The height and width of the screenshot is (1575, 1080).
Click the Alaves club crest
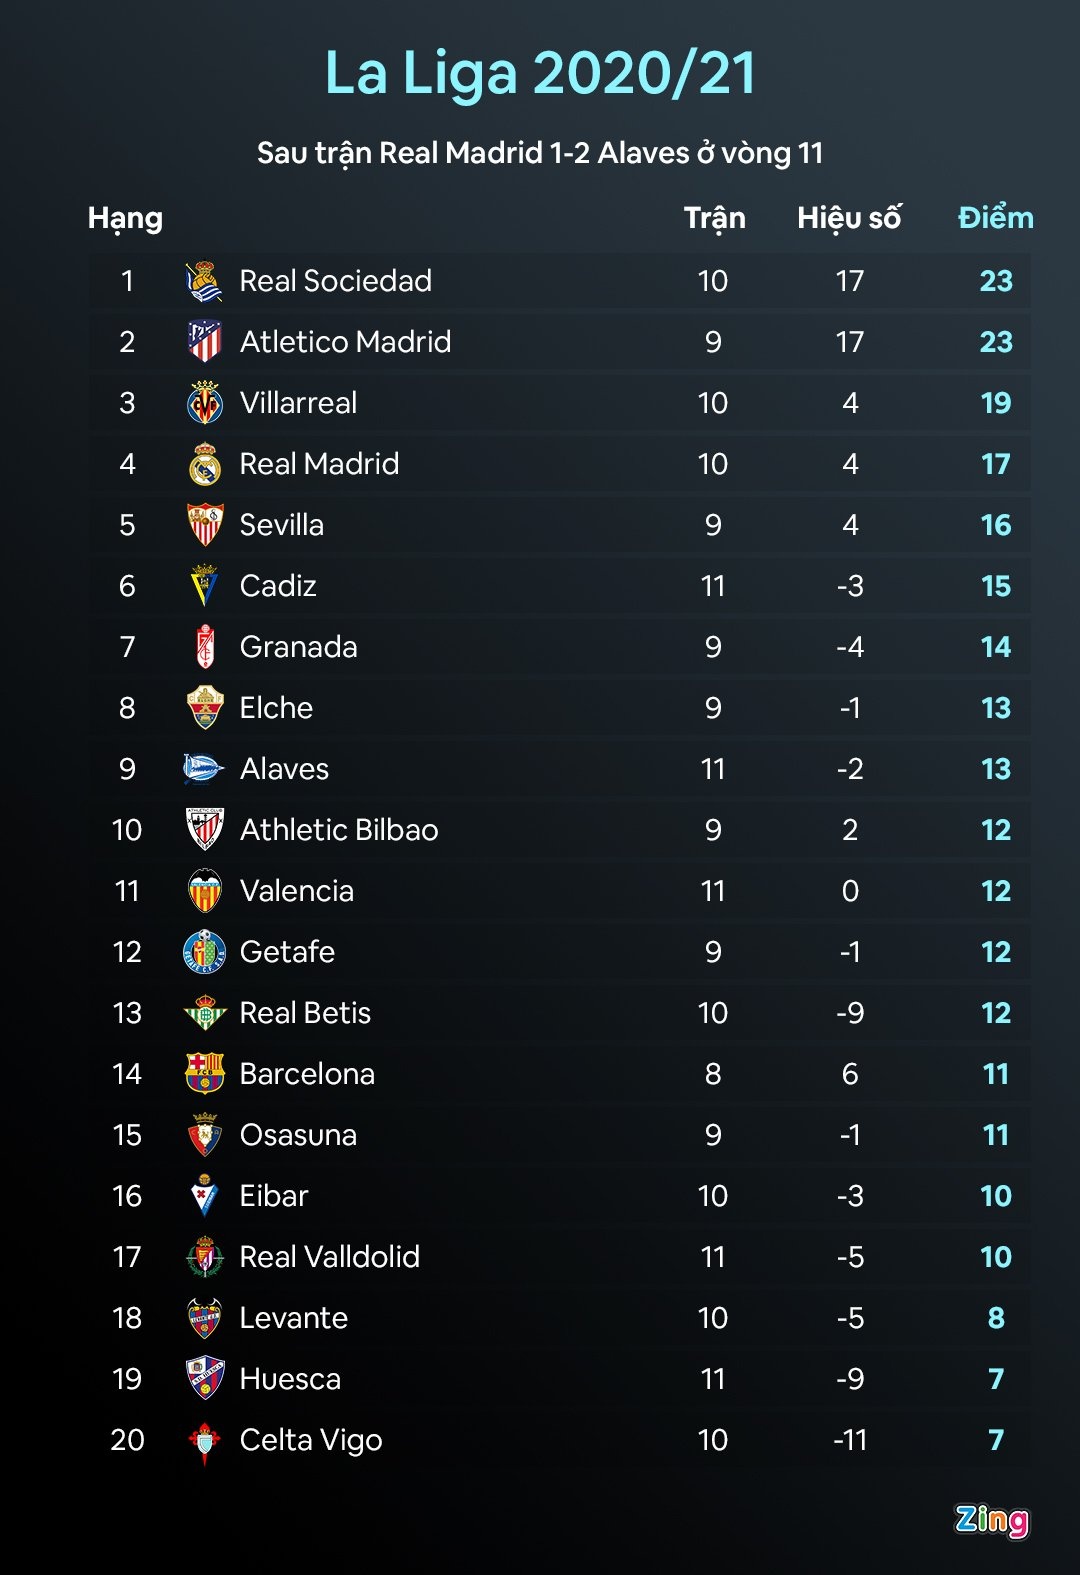point(204,769)
